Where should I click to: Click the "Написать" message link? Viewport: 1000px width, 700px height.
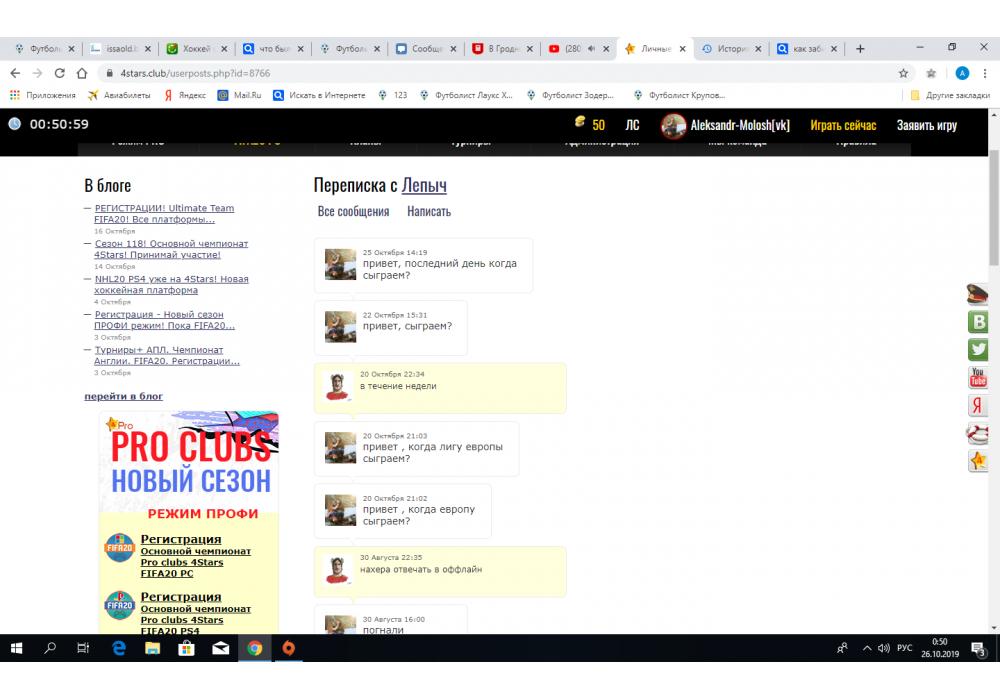[x=429, y=211]
